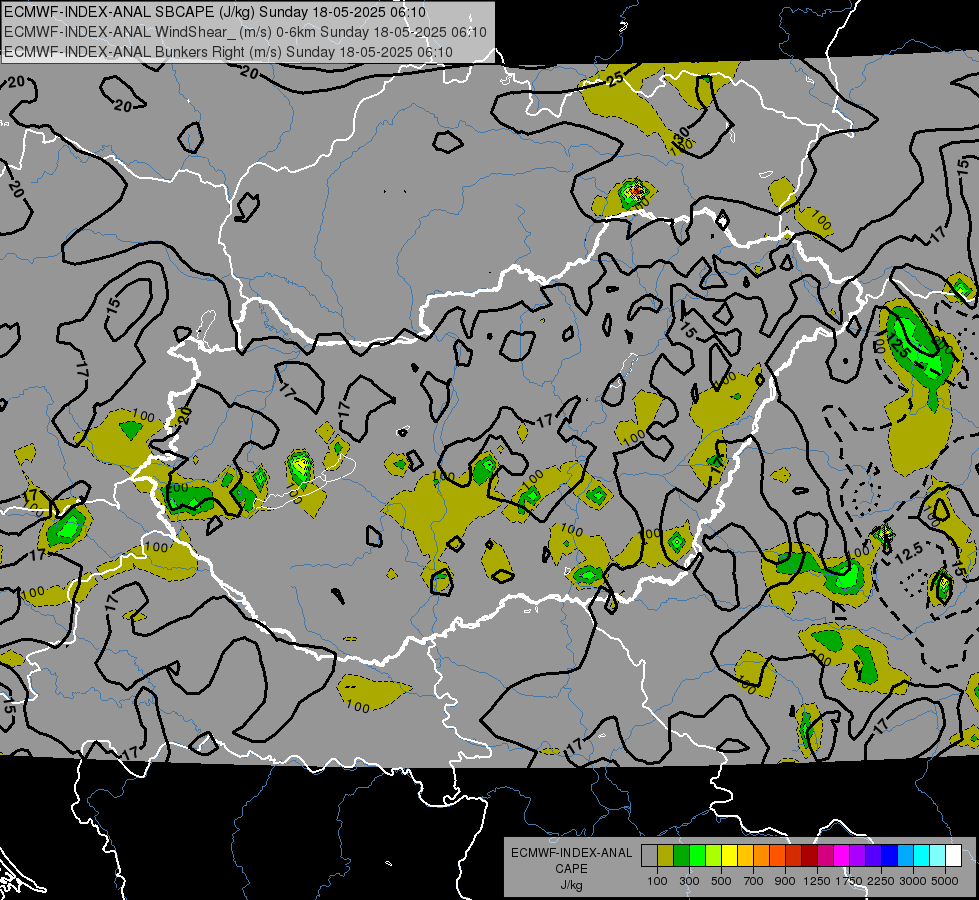The width and height of the screenshot is (979, 900).
Task: Select the olive legend swatch after 100
Action: 665,856
